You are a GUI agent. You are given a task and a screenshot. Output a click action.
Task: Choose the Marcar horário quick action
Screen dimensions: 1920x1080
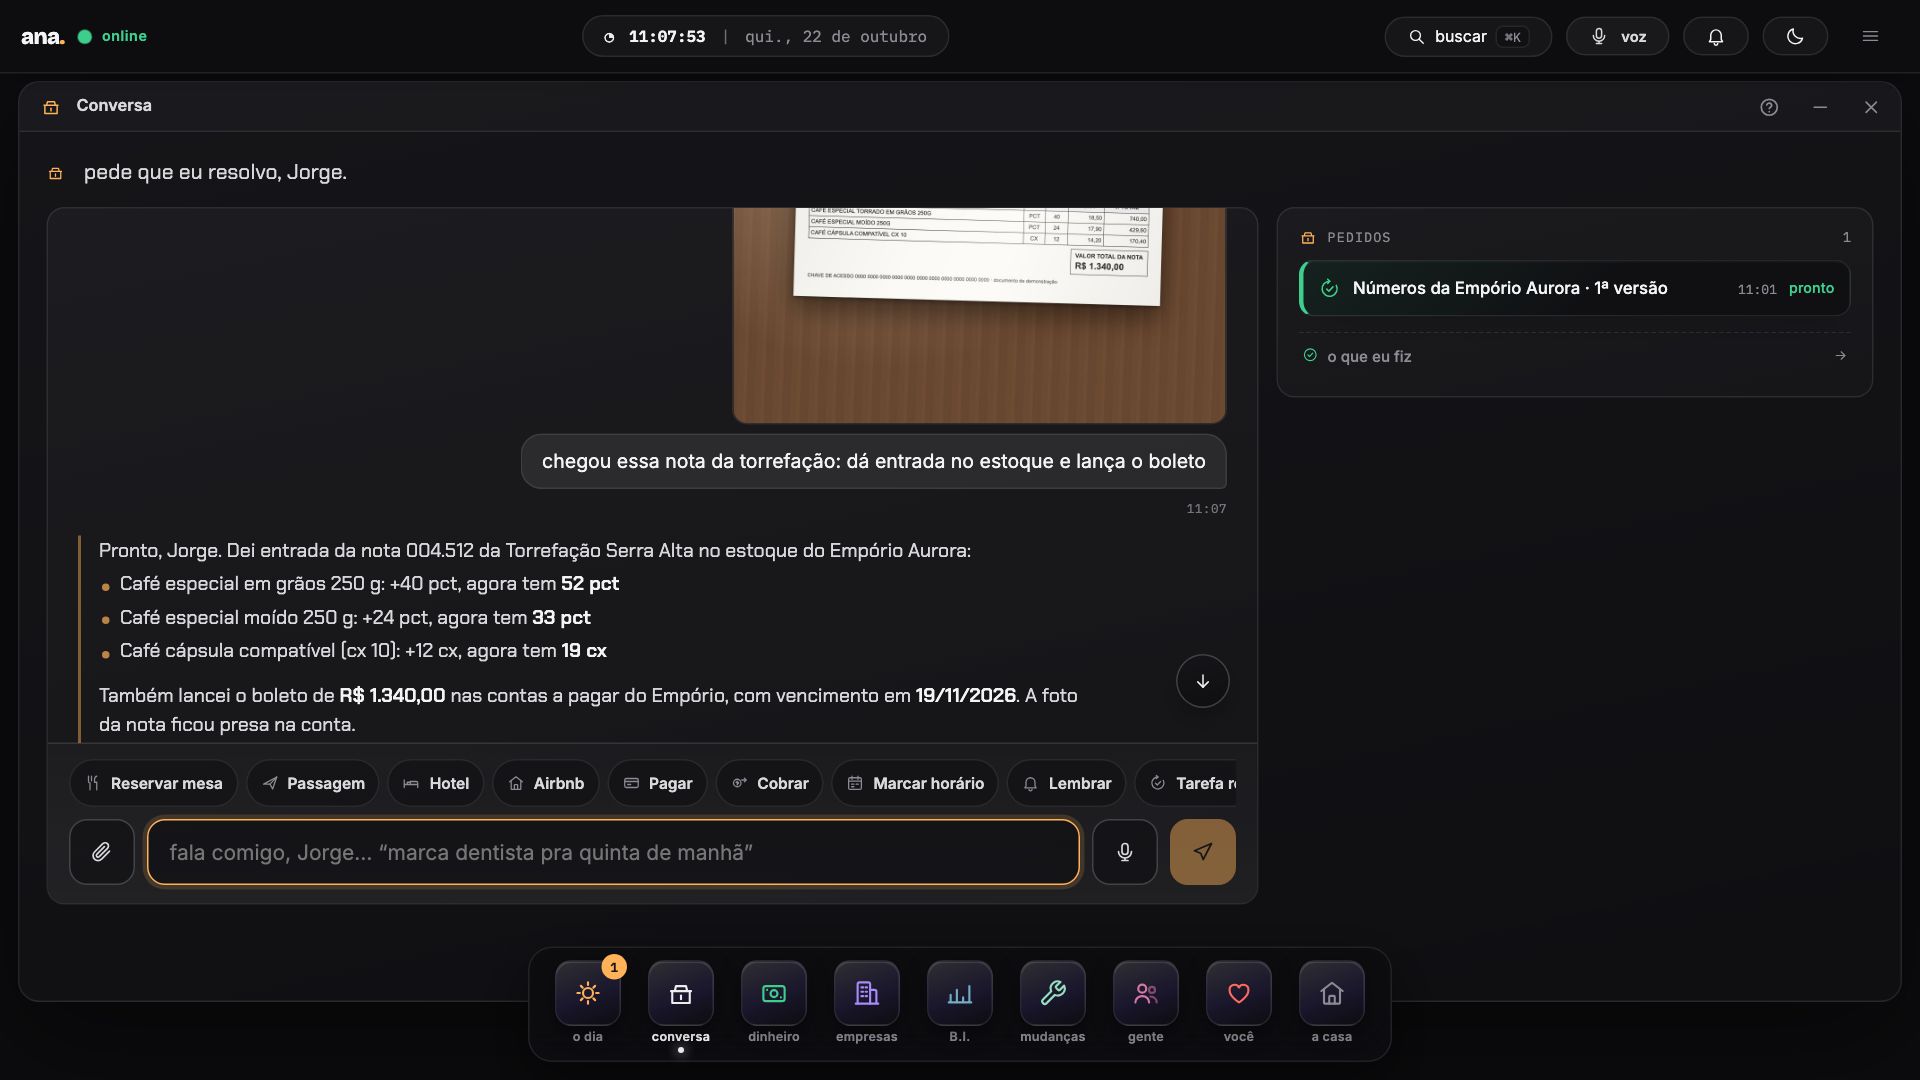tap(915, 783)
